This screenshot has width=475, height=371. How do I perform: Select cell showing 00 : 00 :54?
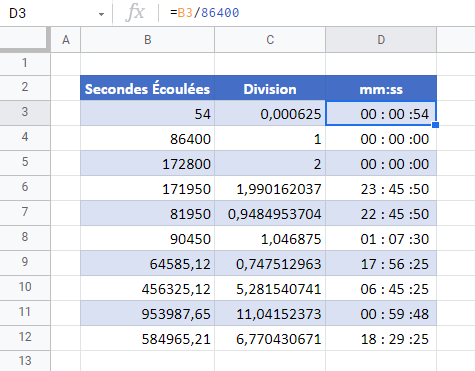[x=381, y=113]
